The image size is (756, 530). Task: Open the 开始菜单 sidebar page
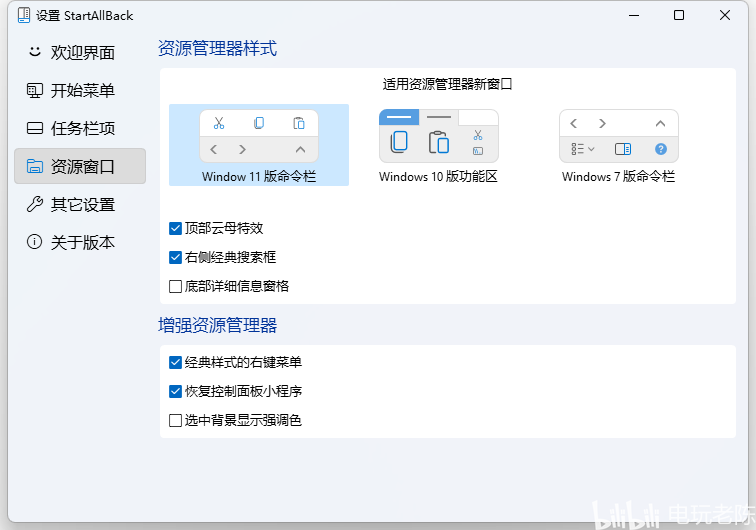[80, 90]
